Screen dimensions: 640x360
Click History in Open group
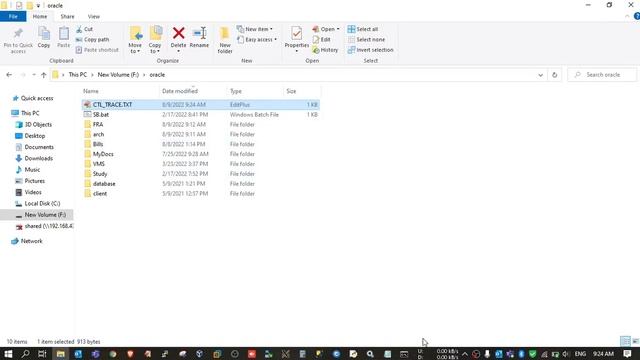pos(325,50)
